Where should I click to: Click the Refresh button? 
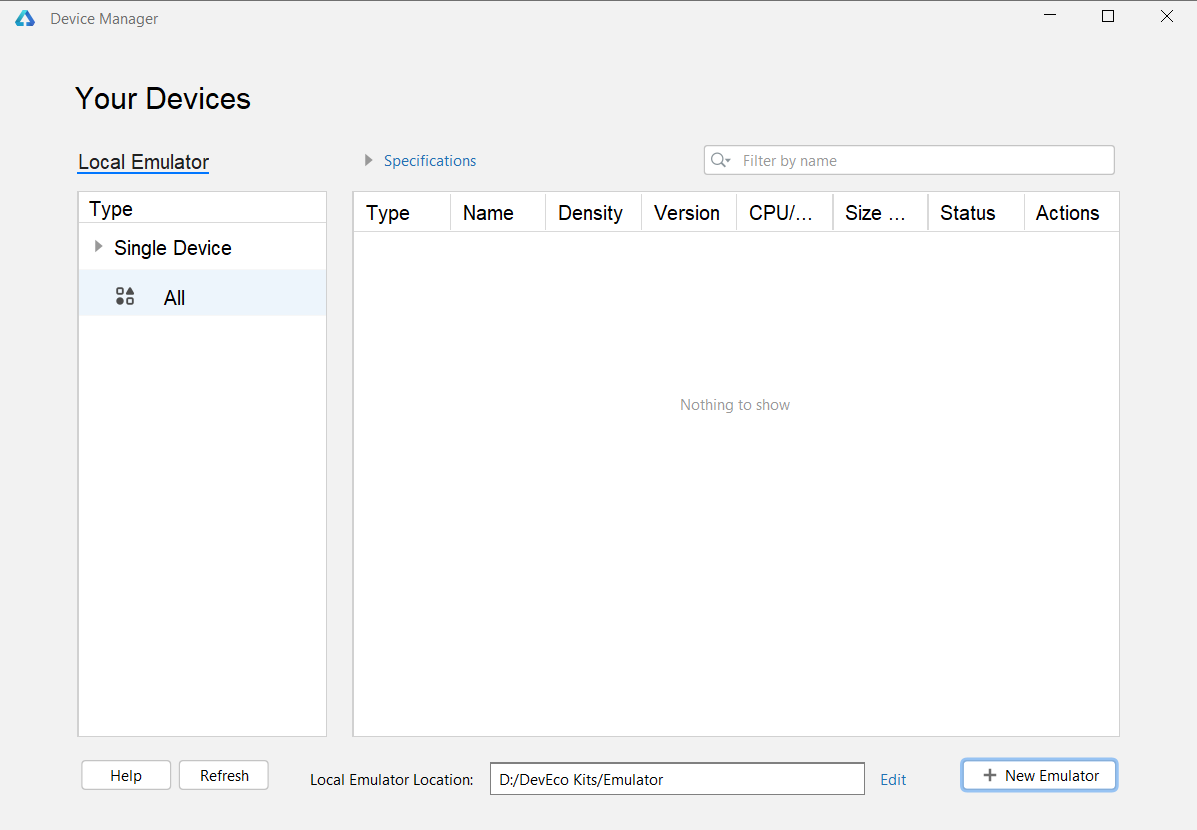[x=224, y=775]
